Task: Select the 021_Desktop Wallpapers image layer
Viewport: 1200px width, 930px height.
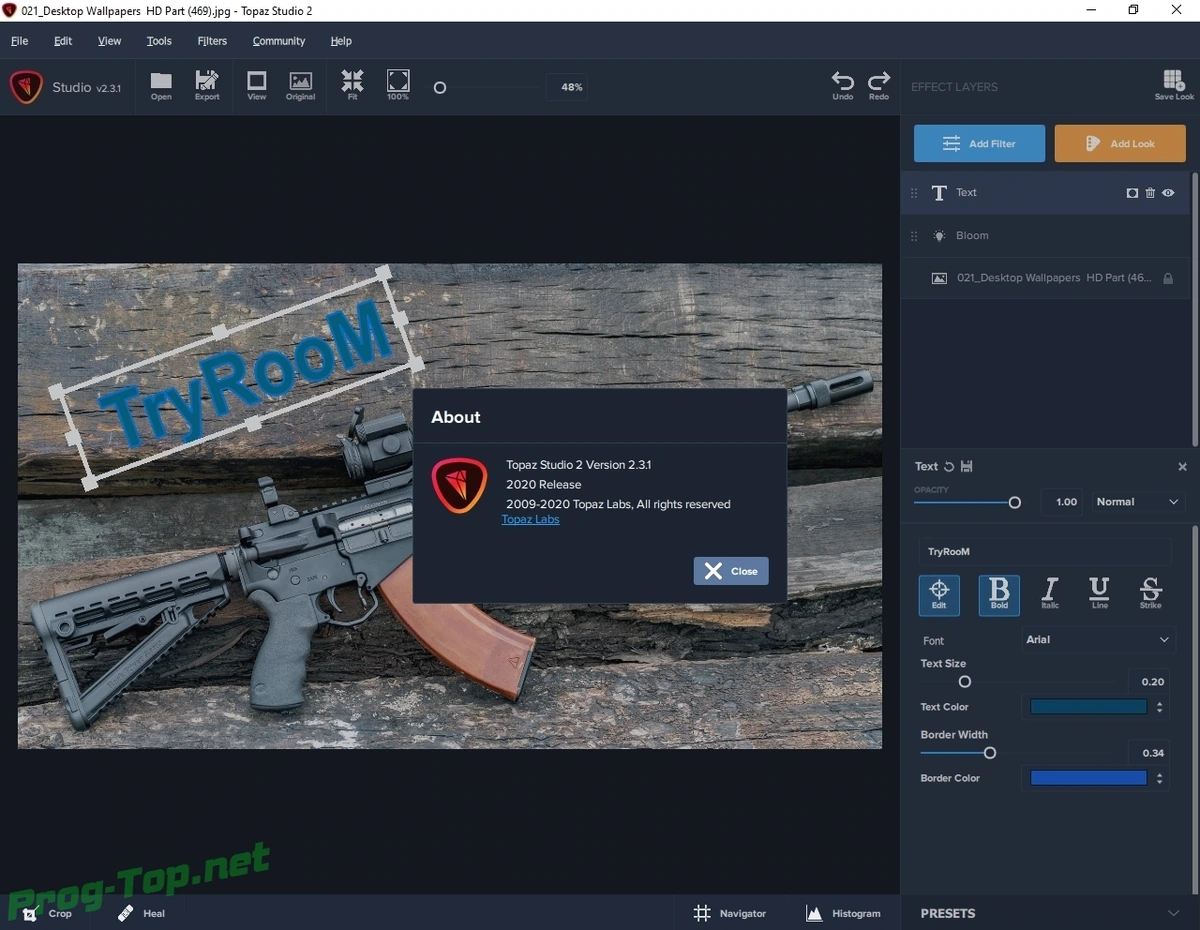Action: [1046, 278]
